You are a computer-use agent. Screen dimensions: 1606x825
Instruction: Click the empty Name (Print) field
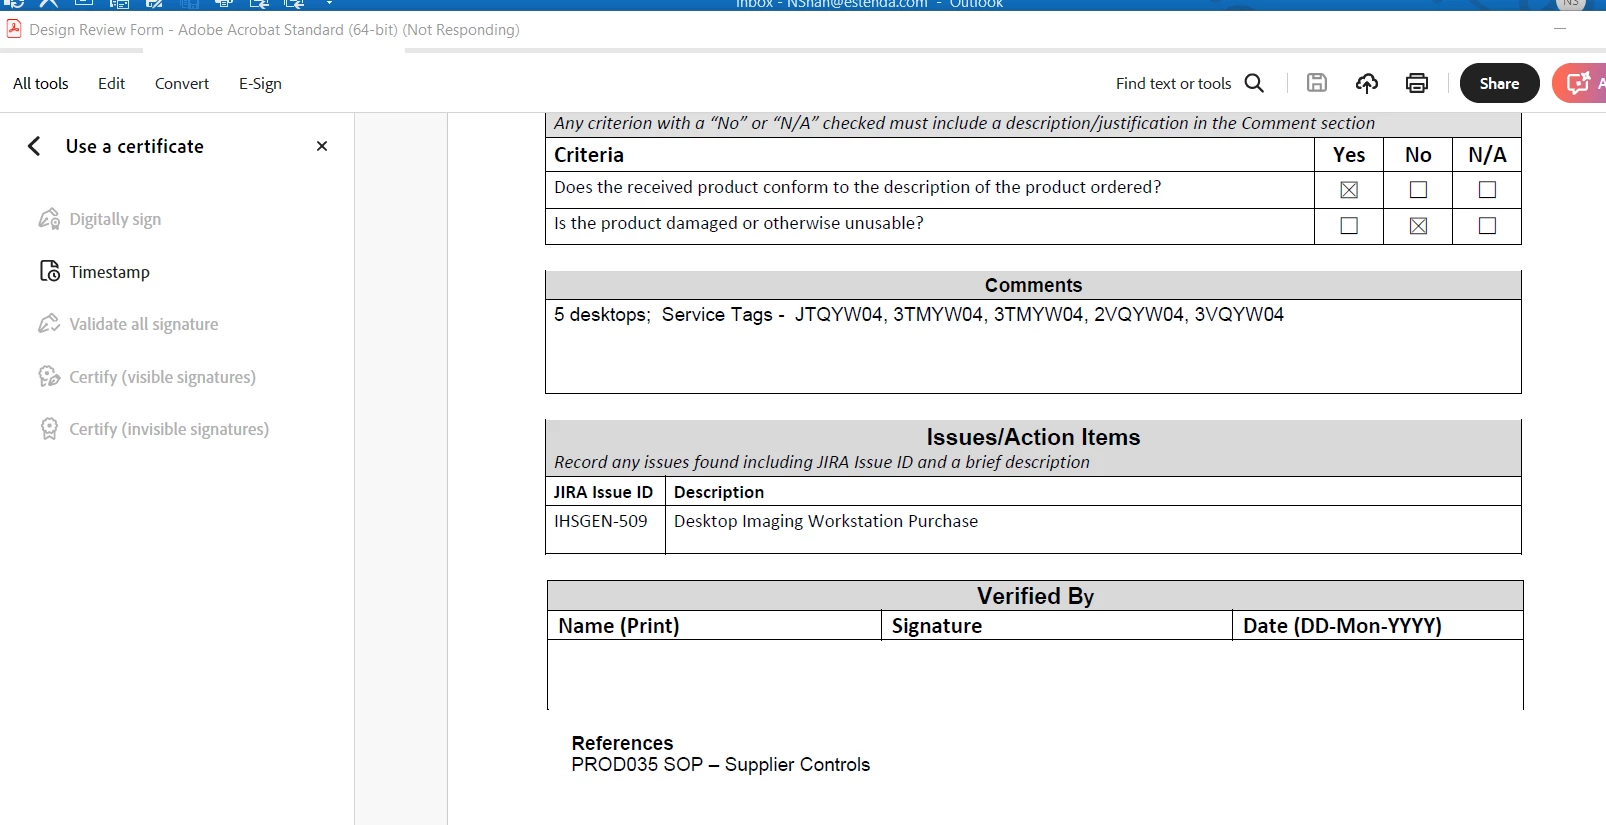point(714,675)
